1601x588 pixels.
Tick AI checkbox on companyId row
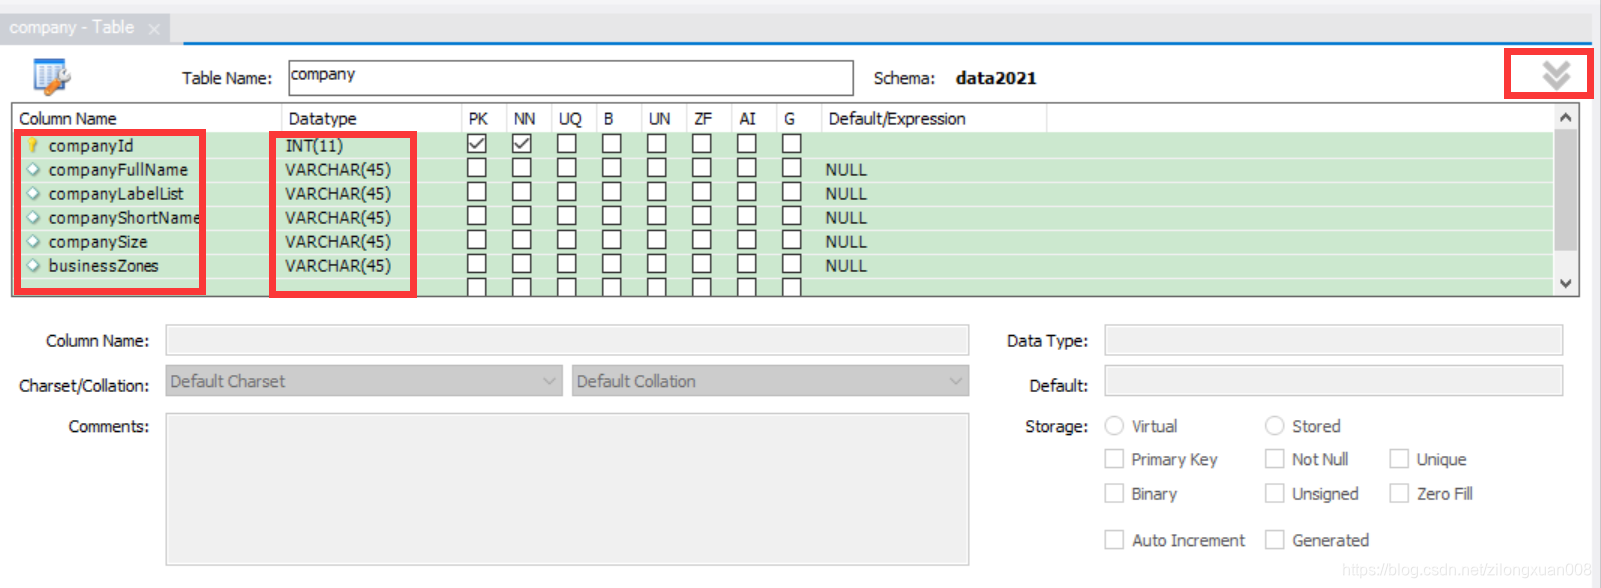click(x=747, y=143)
